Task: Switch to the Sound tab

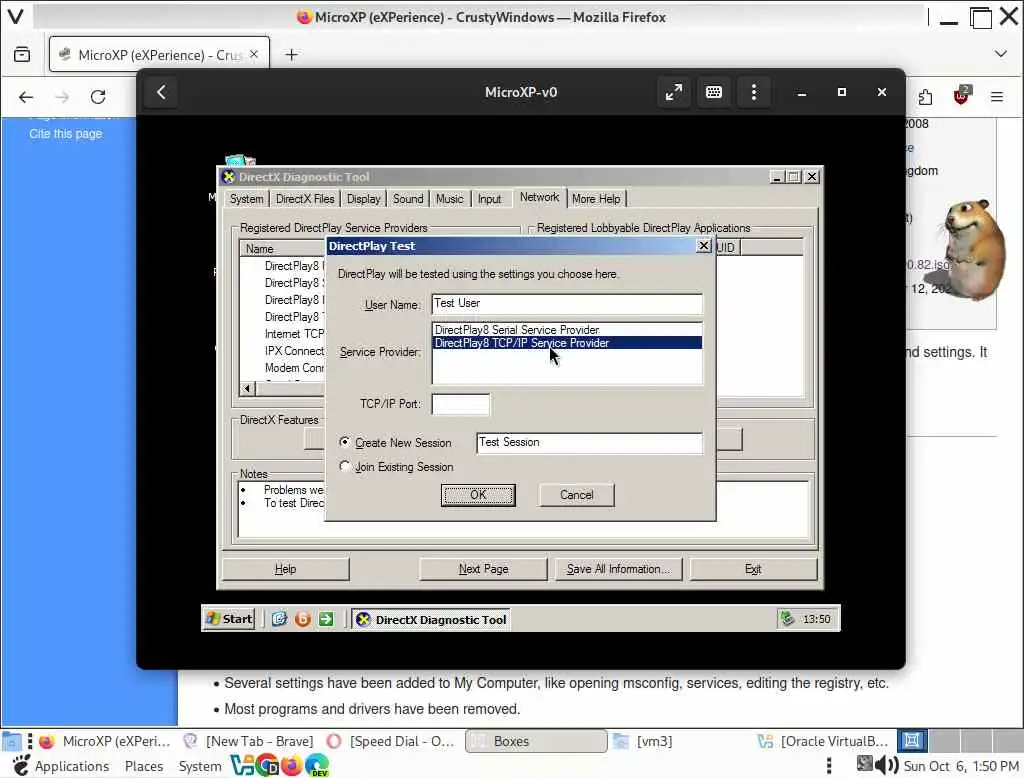Action: click(x=408, y=199)
